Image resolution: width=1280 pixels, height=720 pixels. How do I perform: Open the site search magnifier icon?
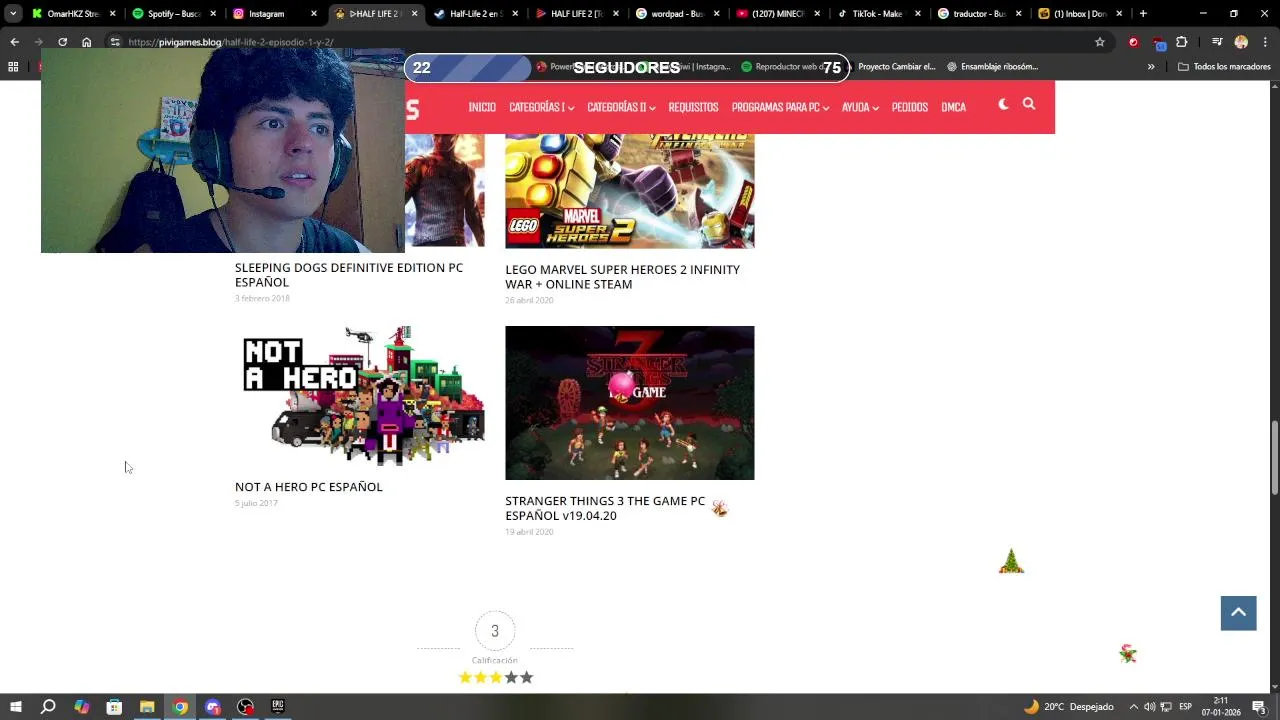tap(1028, 104)
